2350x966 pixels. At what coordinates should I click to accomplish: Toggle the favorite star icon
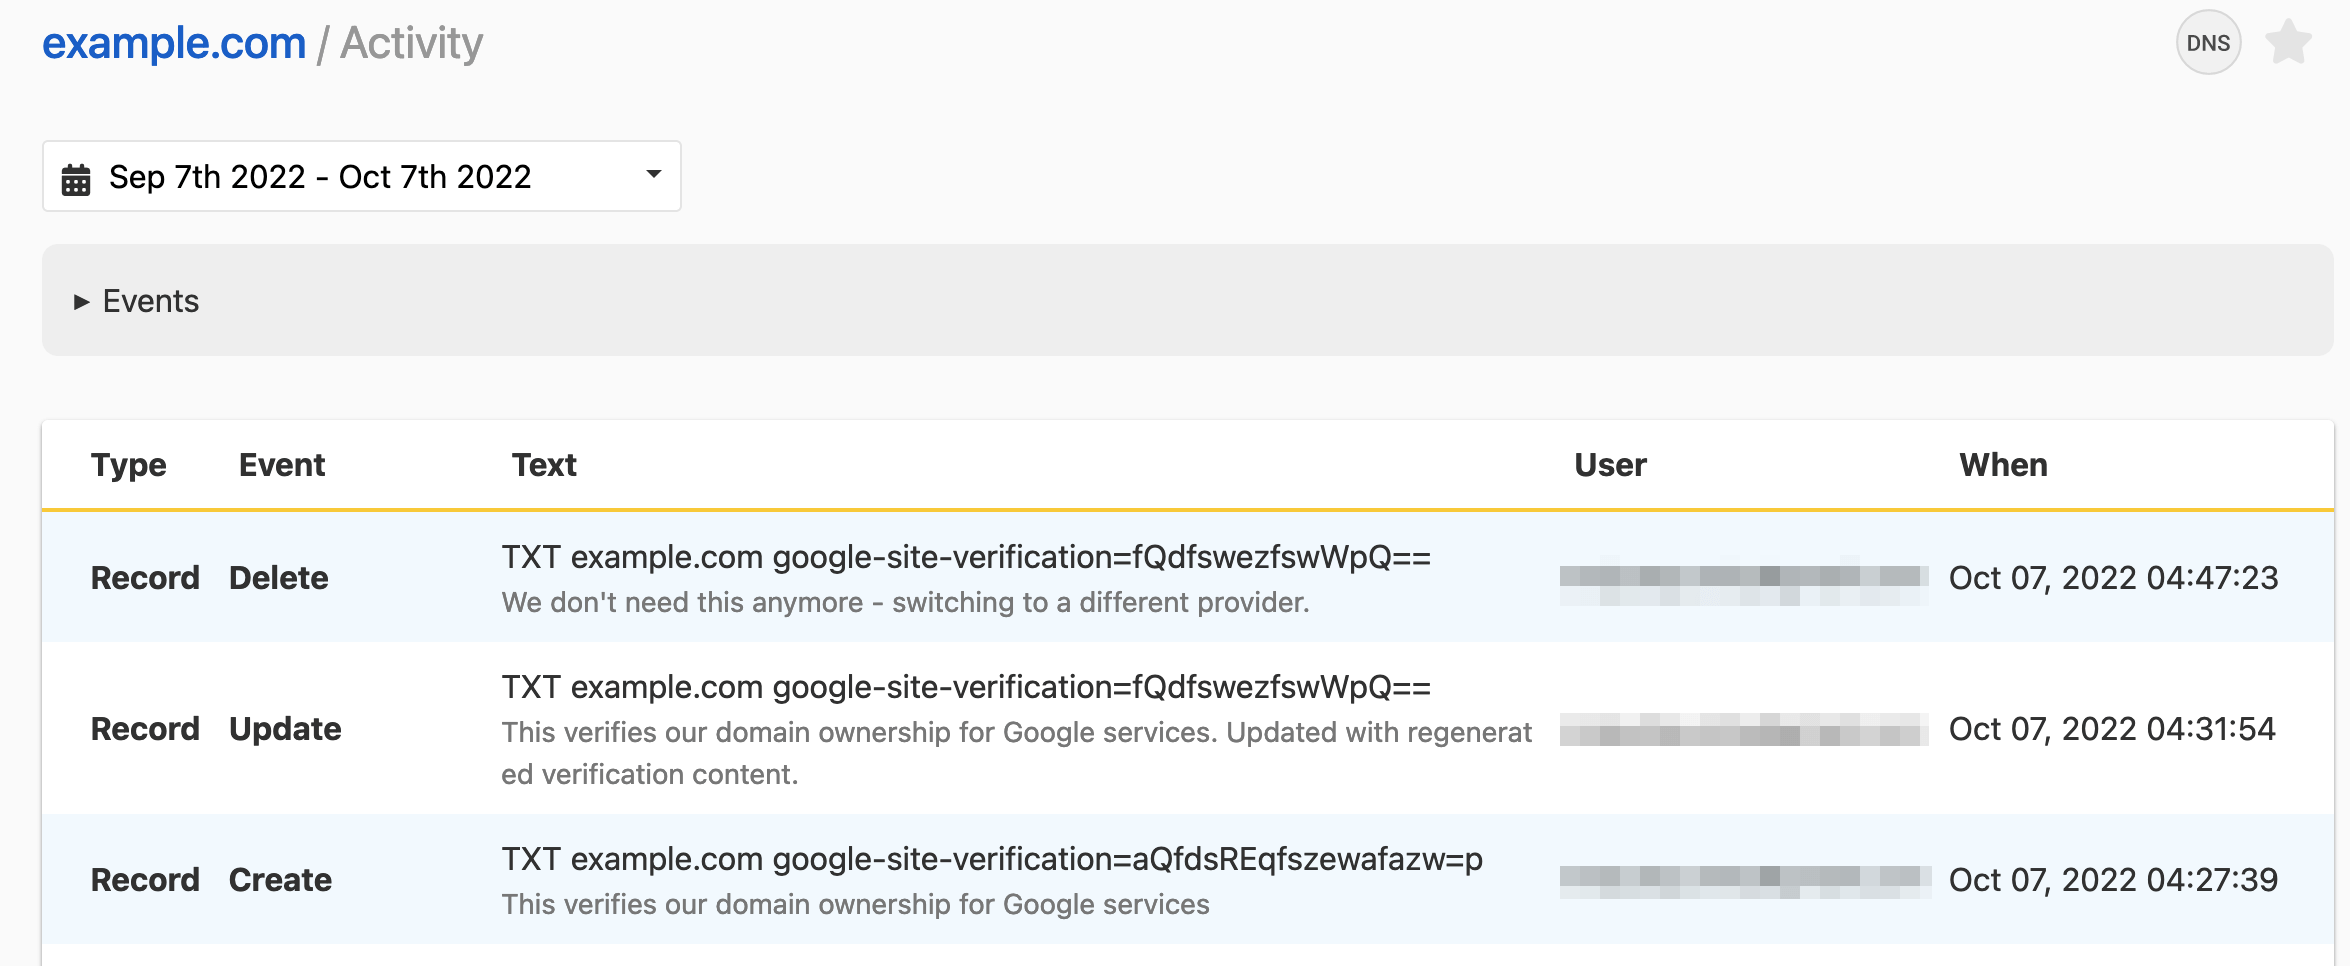pos(2288,43)
